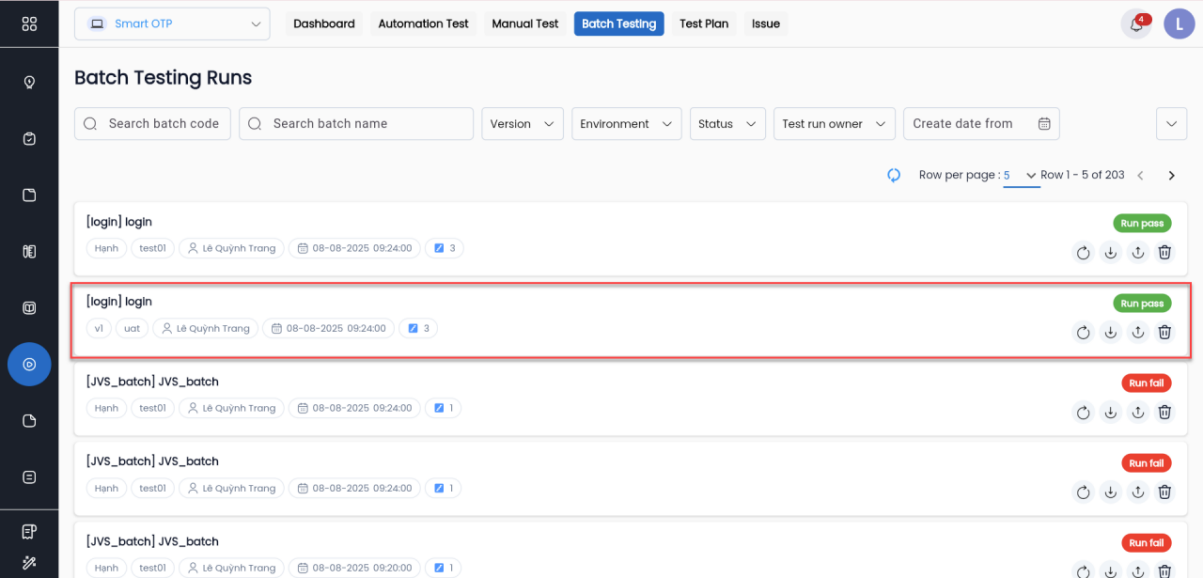
Task: Click upload icon on second JVS_batch row
Action: click(x=1137, y=491)
